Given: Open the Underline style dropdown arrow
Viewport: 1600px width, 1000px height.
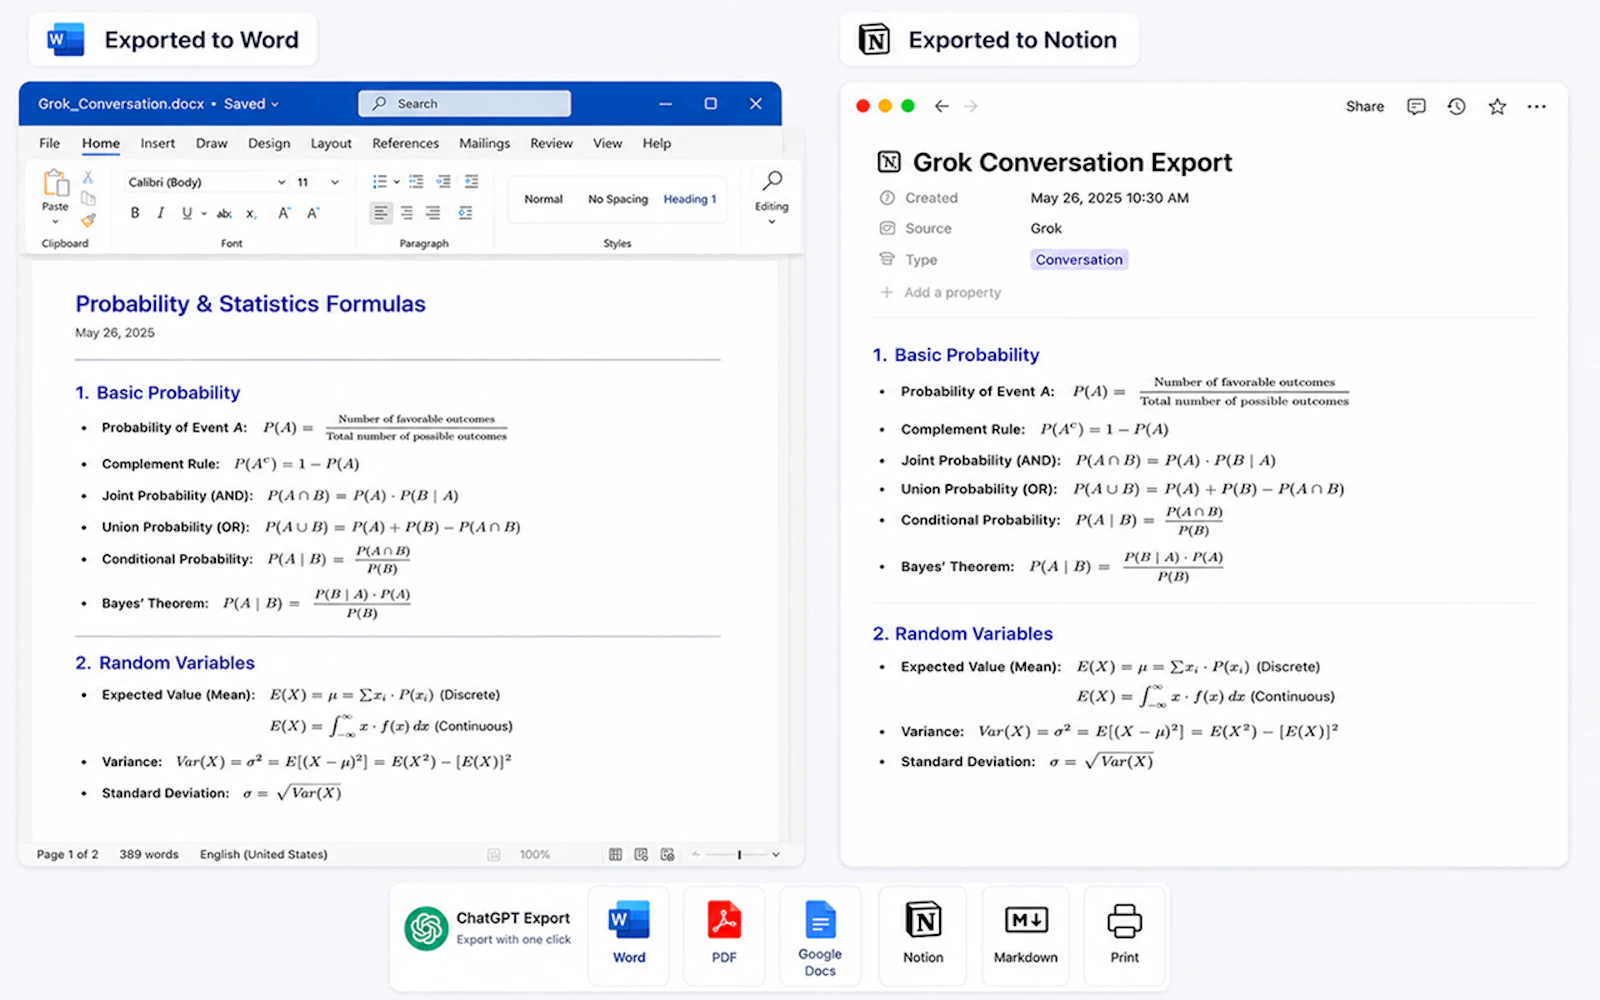Looking at the screenshot, I should (204, 213).
